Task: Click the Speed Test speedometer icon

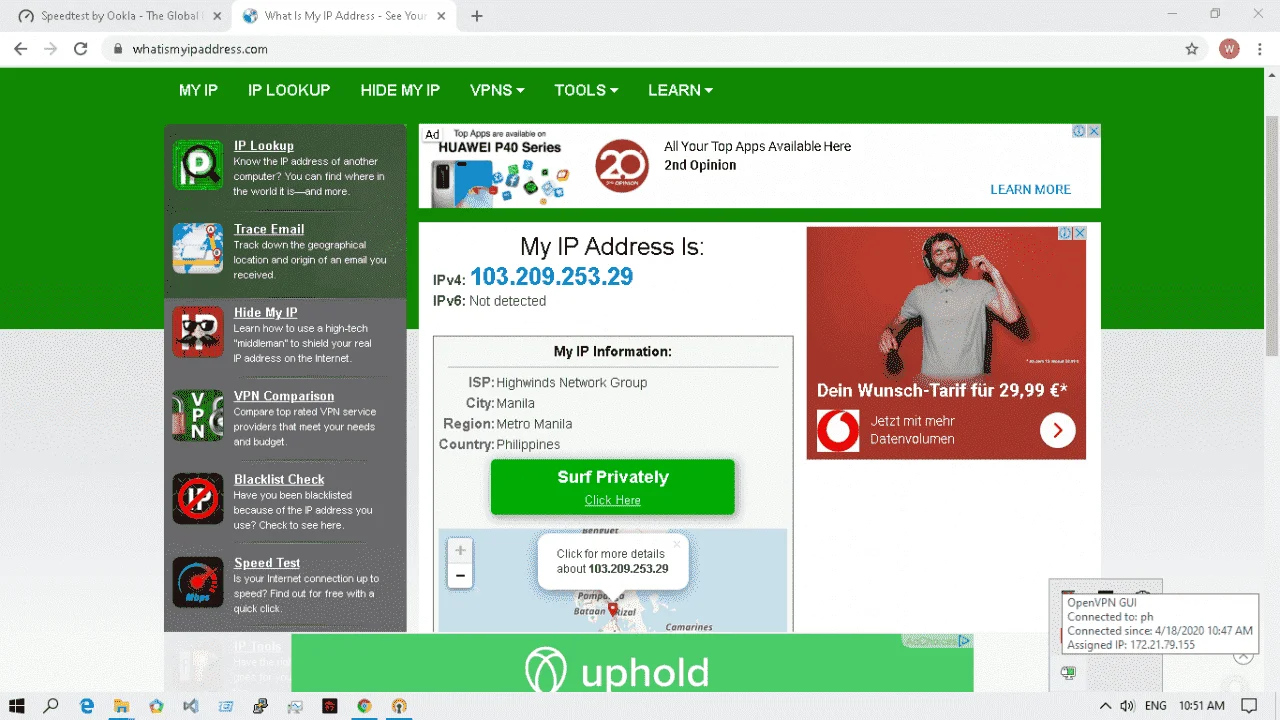Action: [197, 582]
